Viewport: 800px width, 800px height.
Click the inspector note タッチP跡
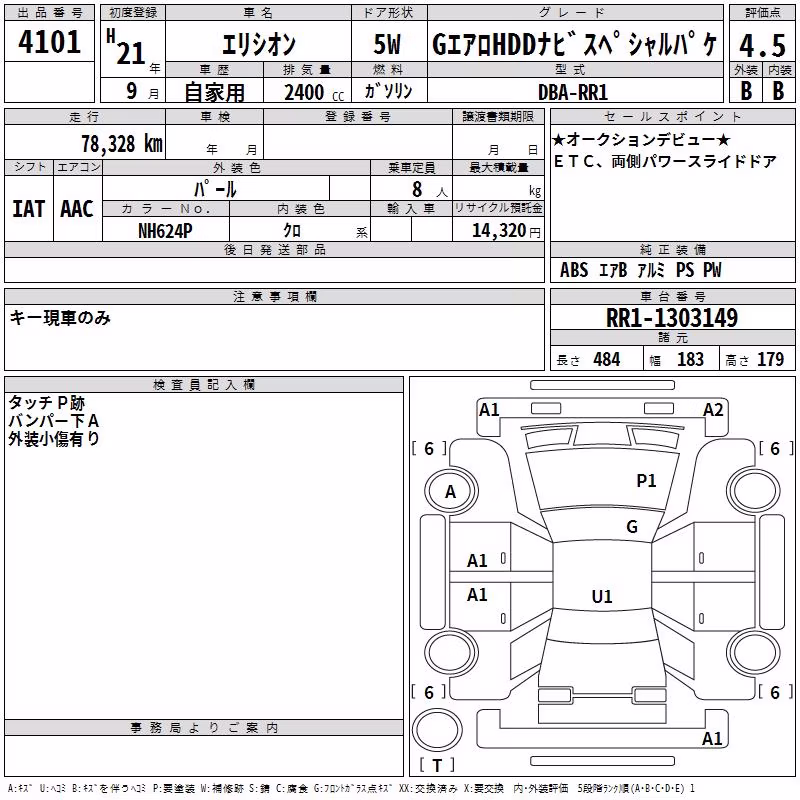click(46, 403)
